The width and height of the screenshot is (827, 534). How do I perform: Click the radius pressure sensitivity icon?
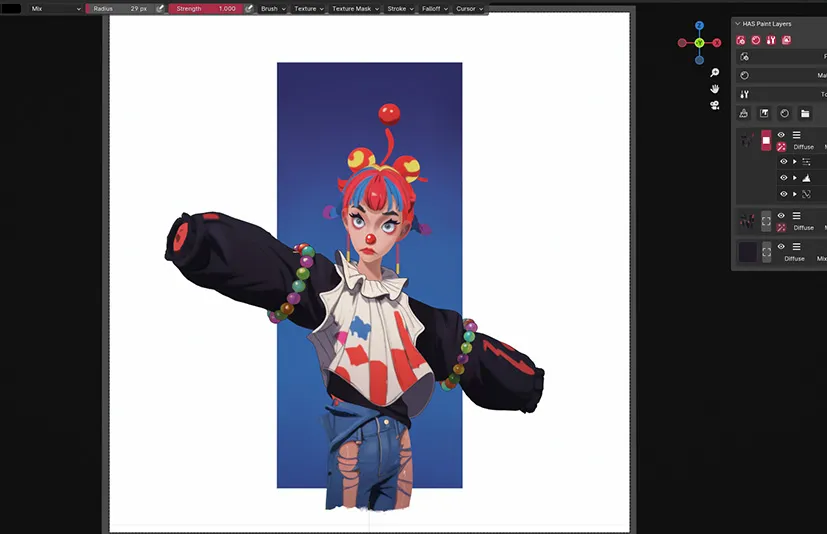[x=159, y=8]
